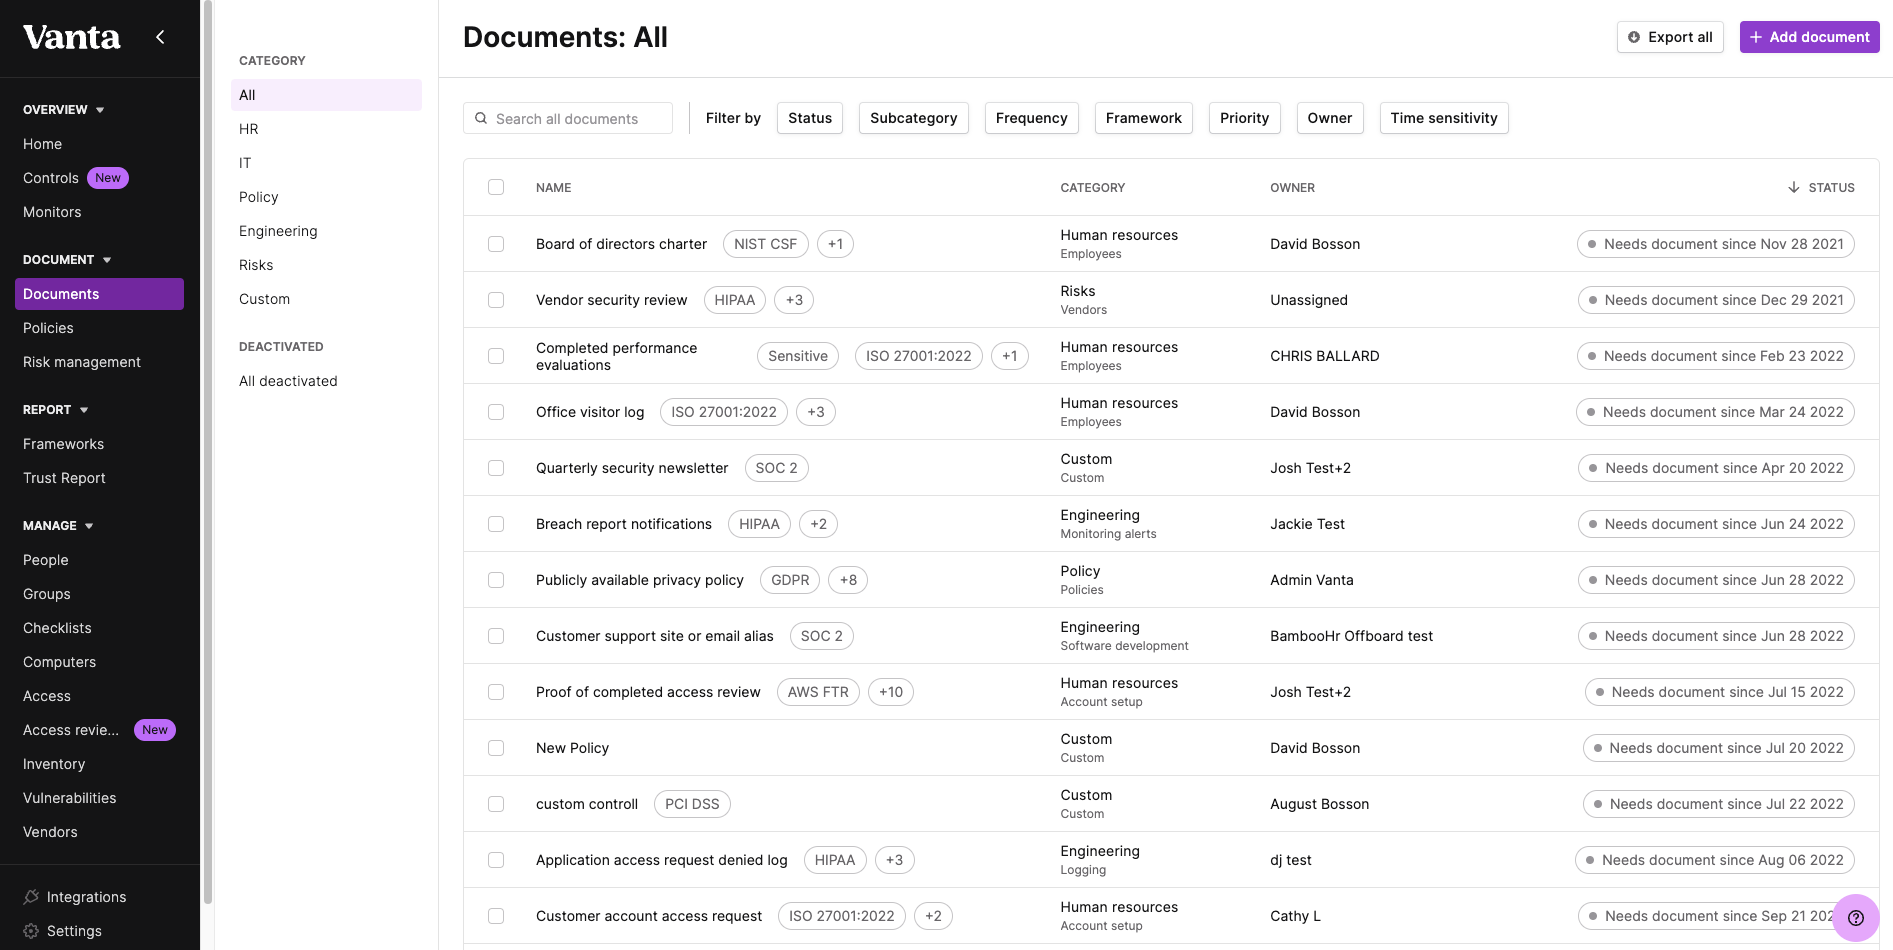
Task: Open the help question mark bubble
Action: click(x=1856, y=917)
